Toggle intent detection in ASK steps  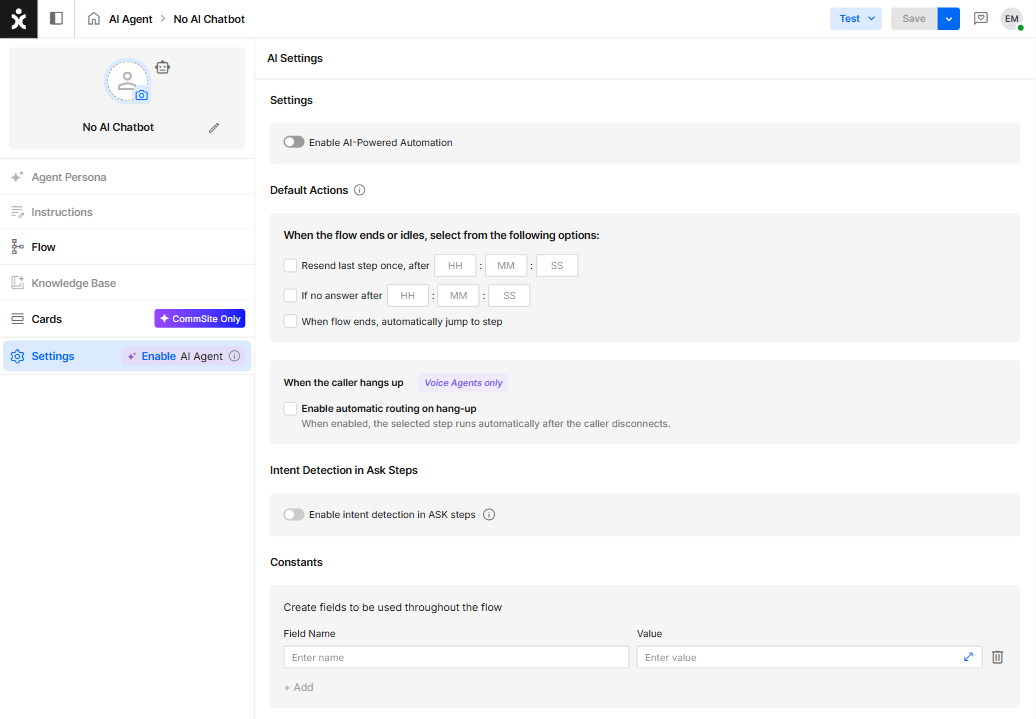tap(294, 515)
